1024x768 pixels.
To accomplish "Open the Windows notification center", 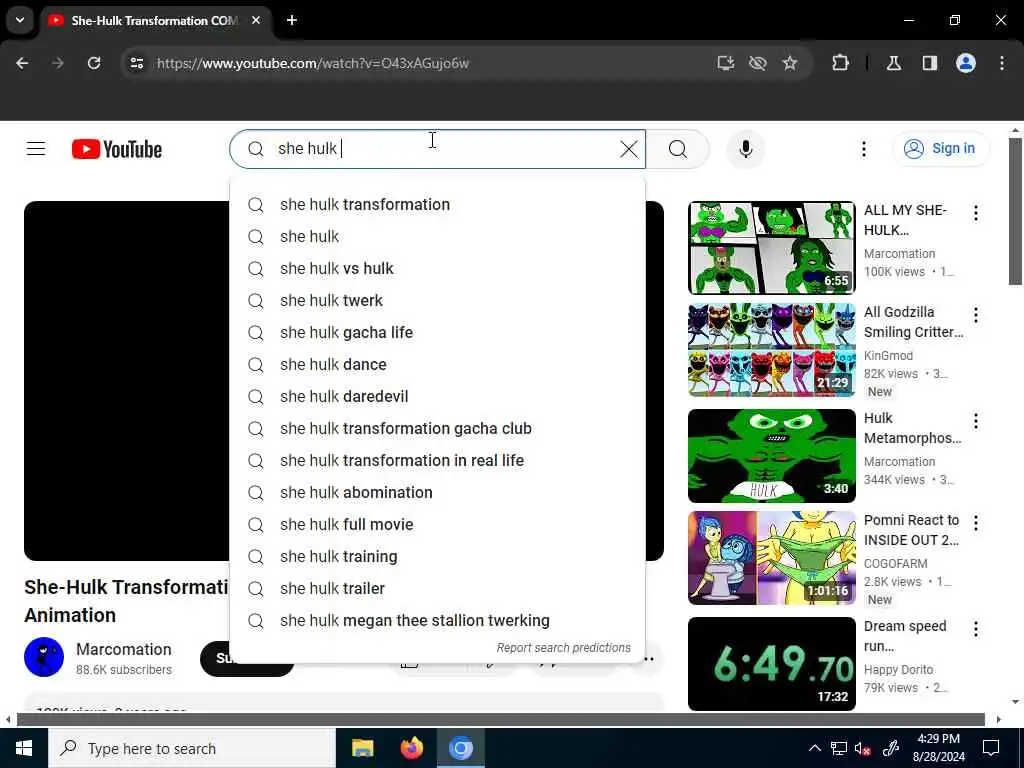I will pyautogui.click(x=991, y=748).
